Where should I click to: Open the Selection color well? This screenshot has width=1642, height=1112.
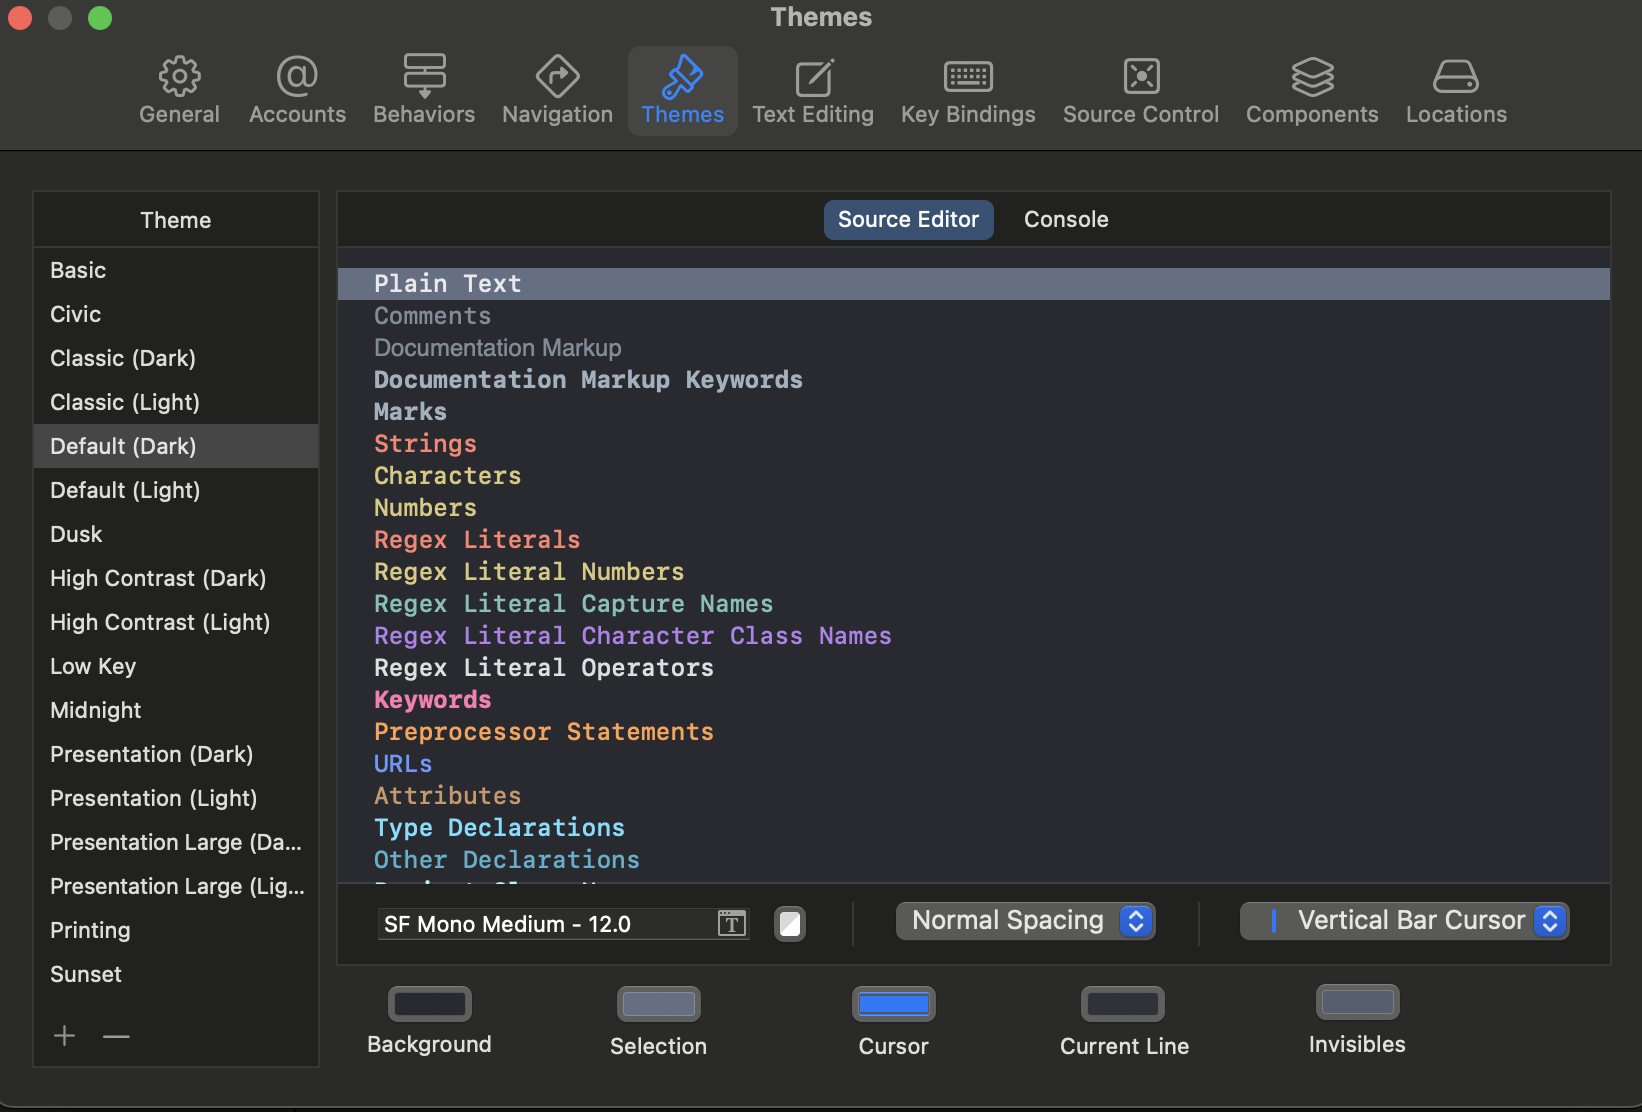[x=659, y=1004]
